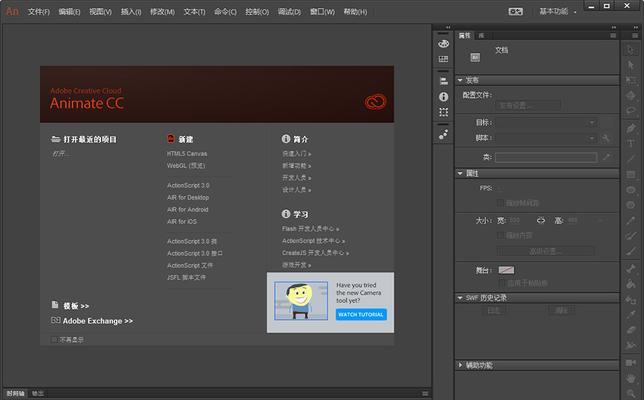Viewport: 644px width, 400px height.
Task: Click the Camera tool tutorial thumbnail
Action: 301,301
